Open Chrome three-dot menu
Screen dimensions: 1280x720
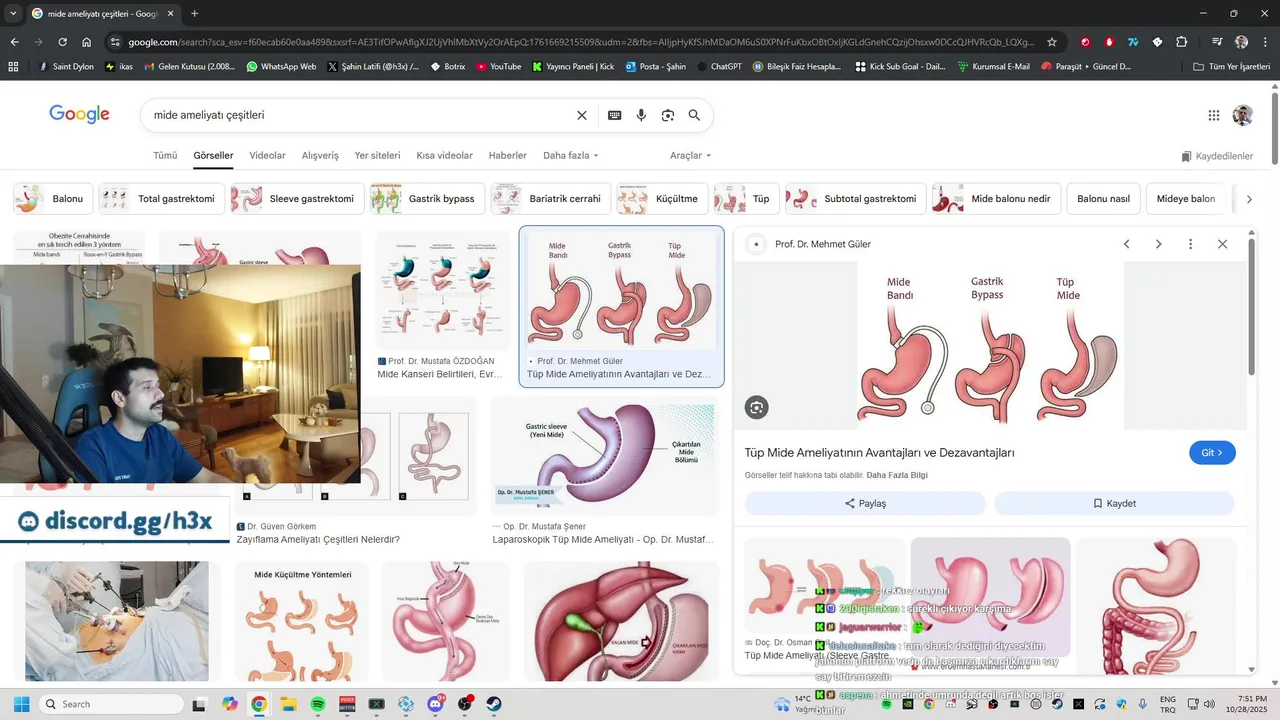tap(1264, 42)
